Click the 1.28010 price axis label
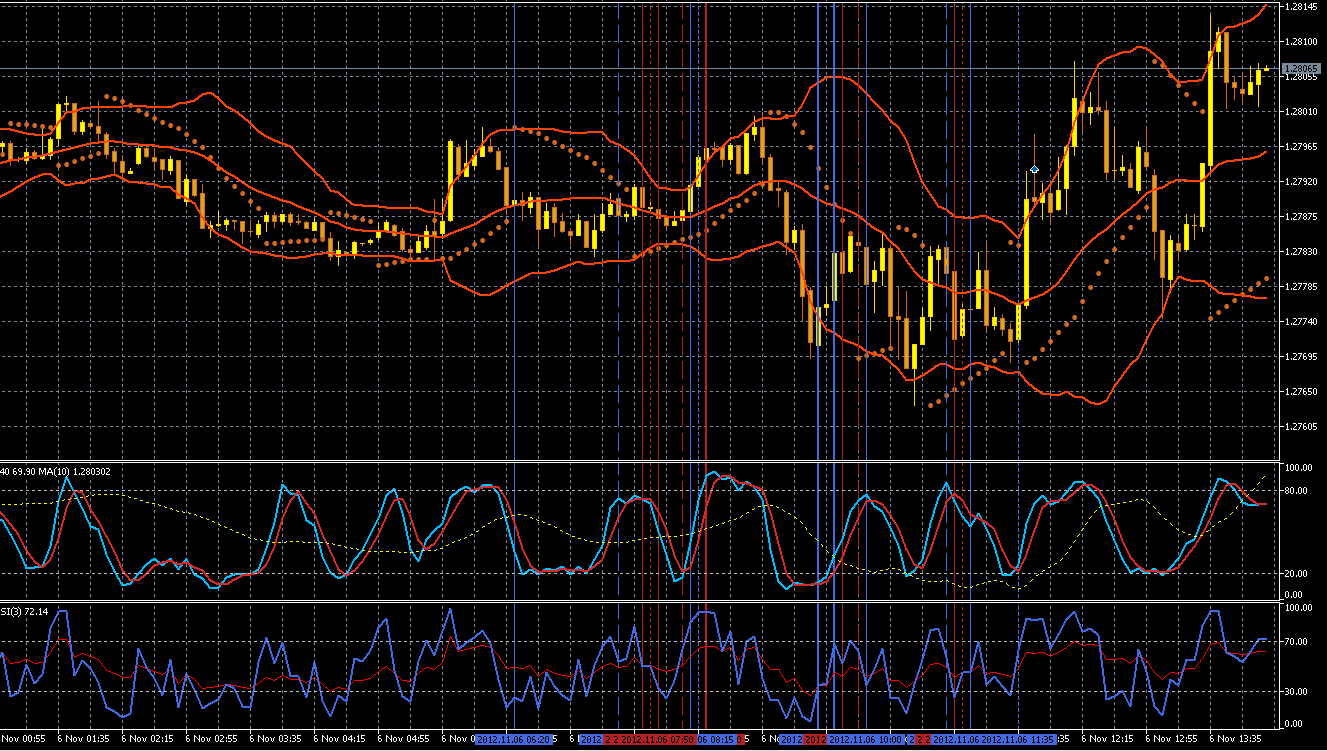The height and width of the screenshot is (751, 1327). 1301,112
